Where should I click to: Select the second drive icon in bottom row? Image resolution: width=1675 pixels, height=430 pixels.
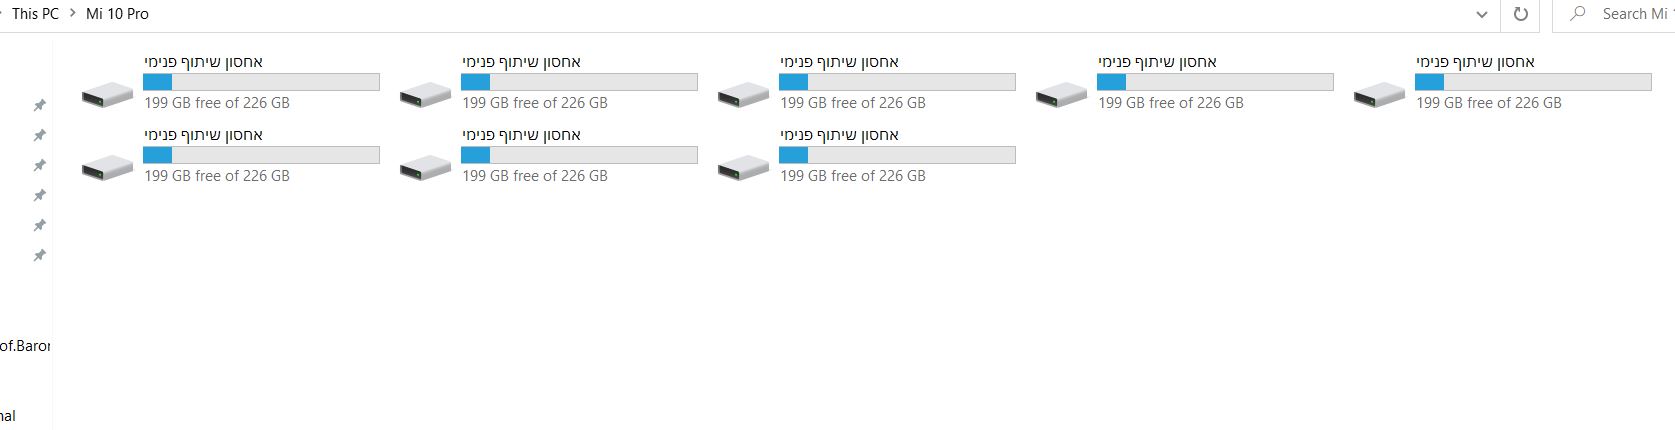click(425, 168)
